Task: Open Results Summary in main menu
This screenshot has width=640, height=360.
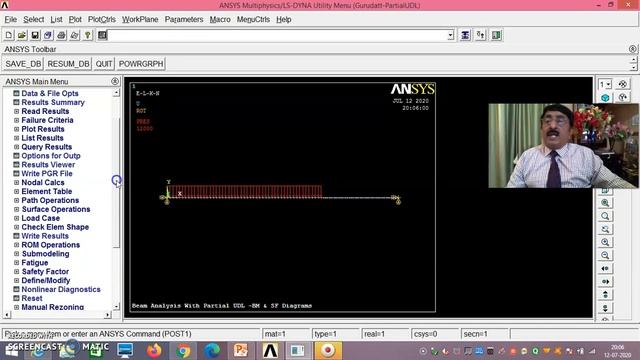Action: click(53, 102)
